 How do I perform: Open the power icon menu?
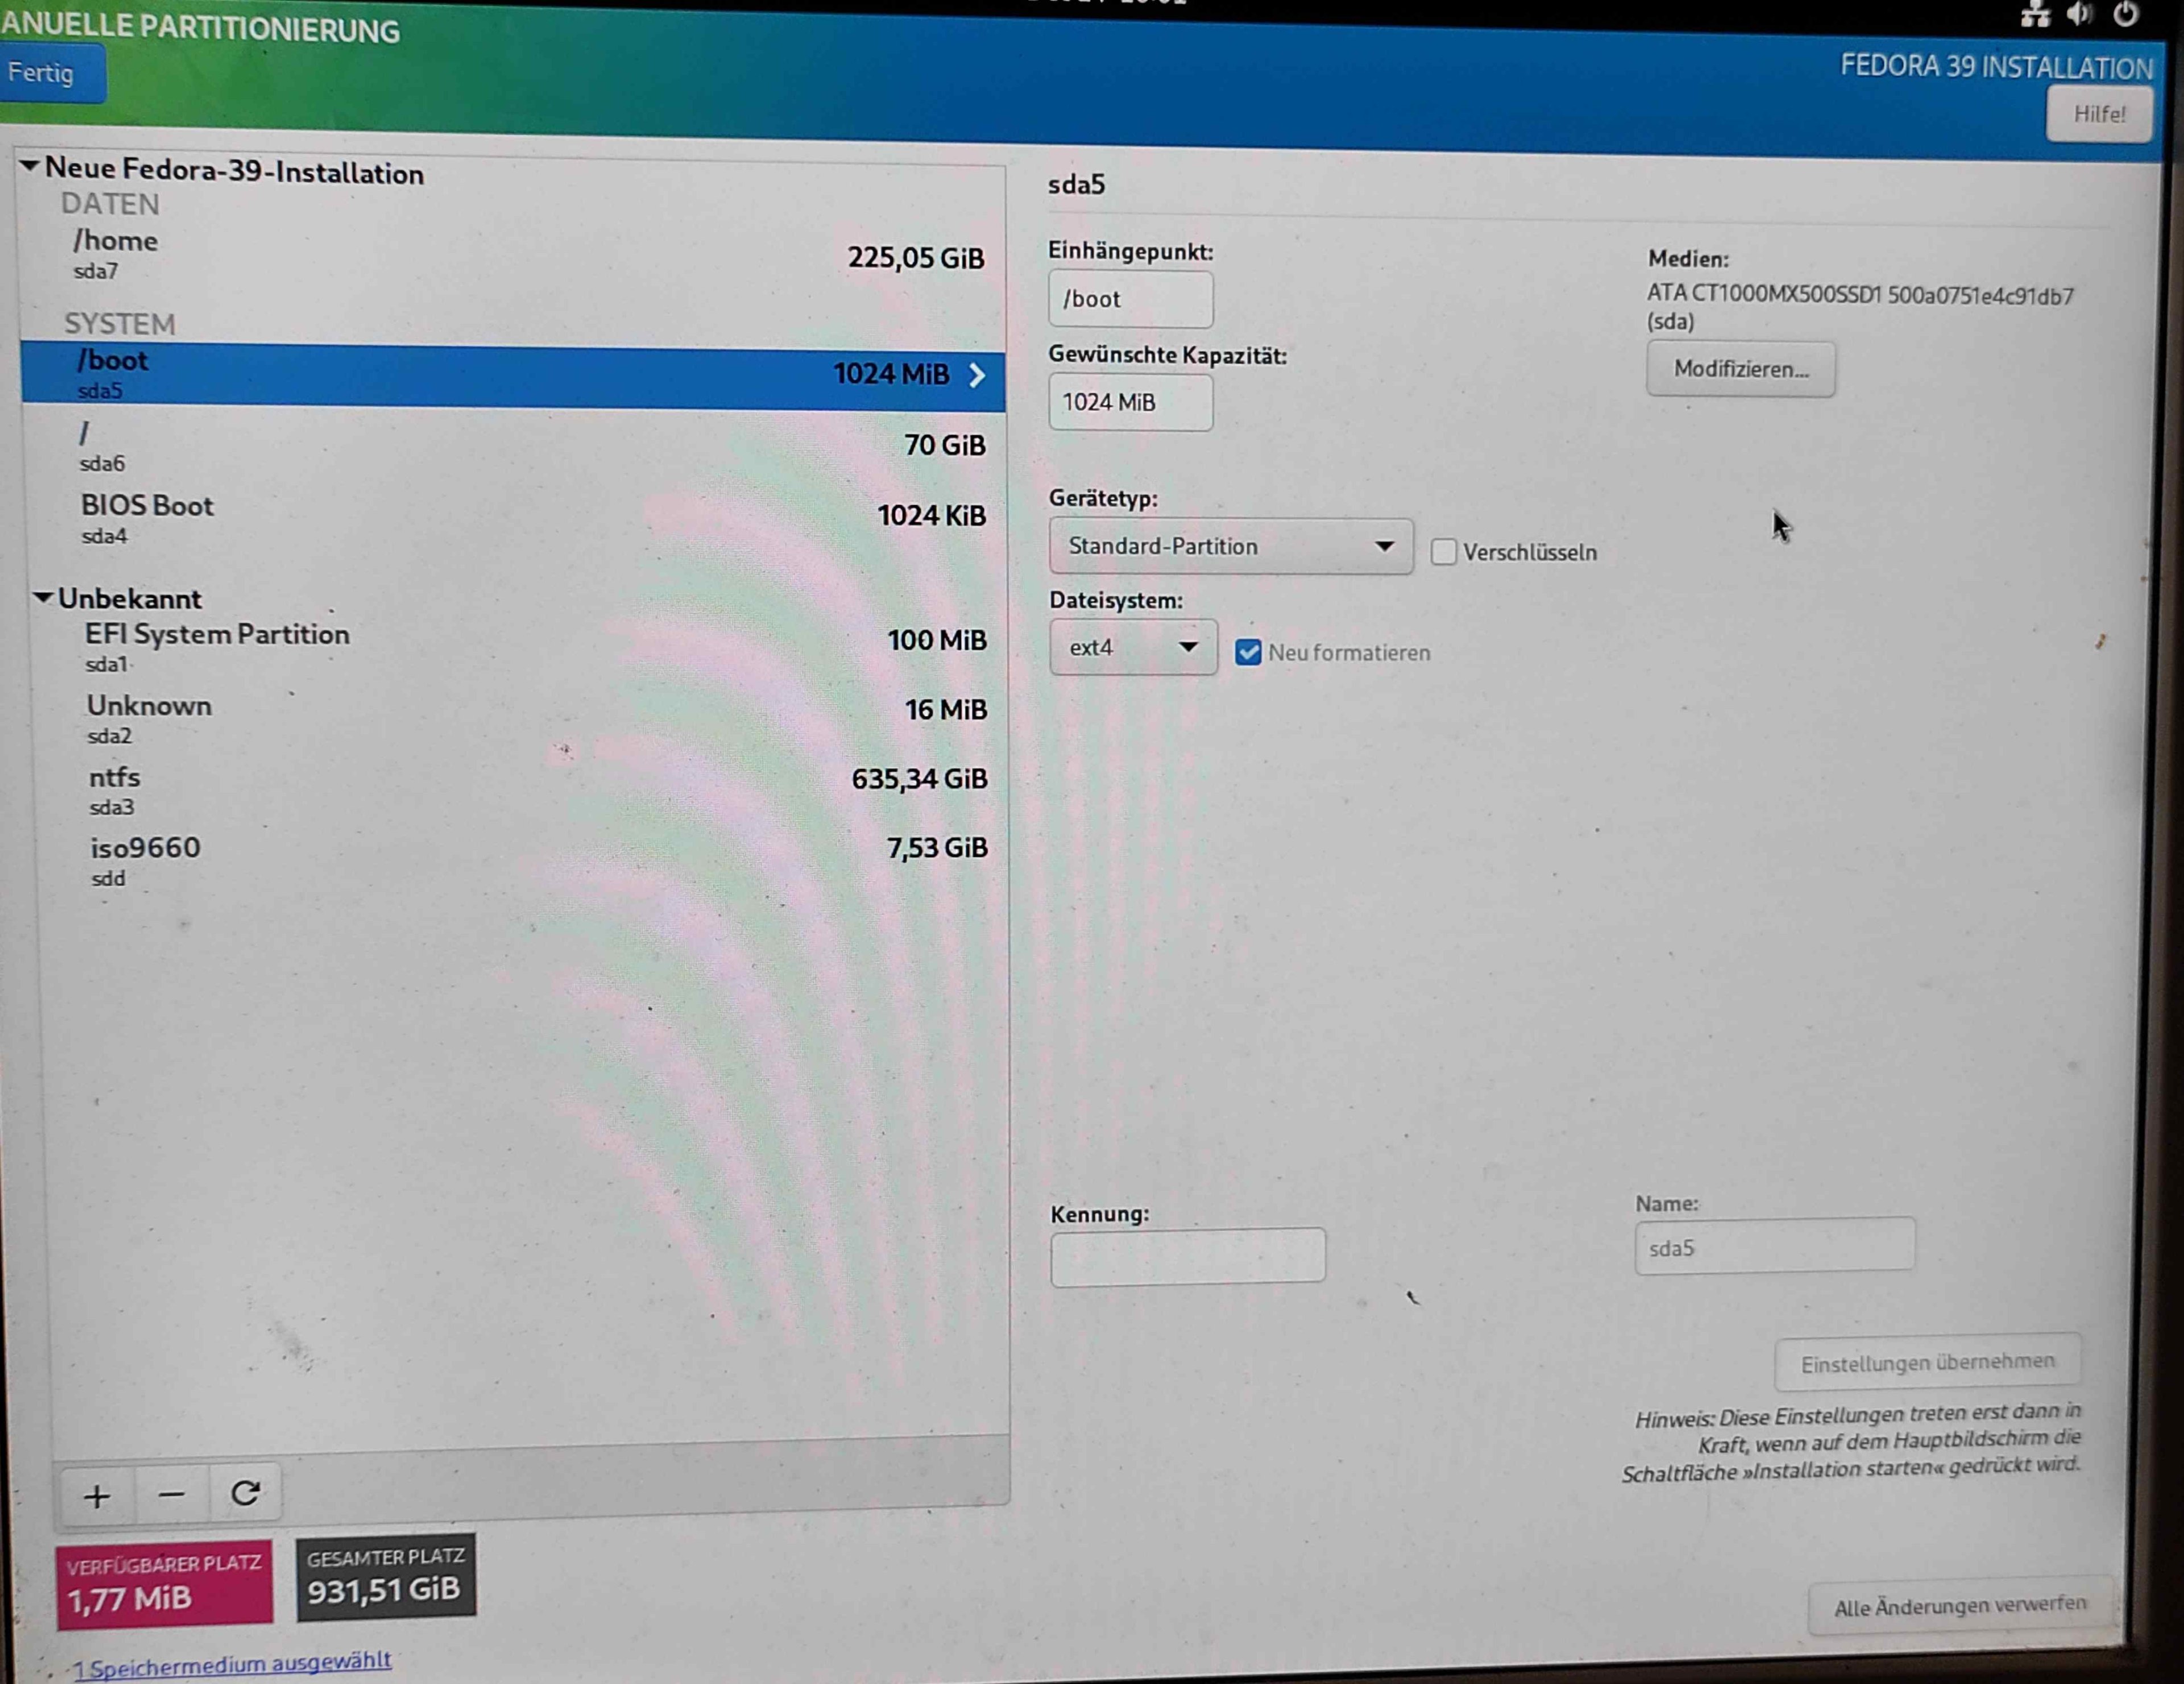[2126, 14]
